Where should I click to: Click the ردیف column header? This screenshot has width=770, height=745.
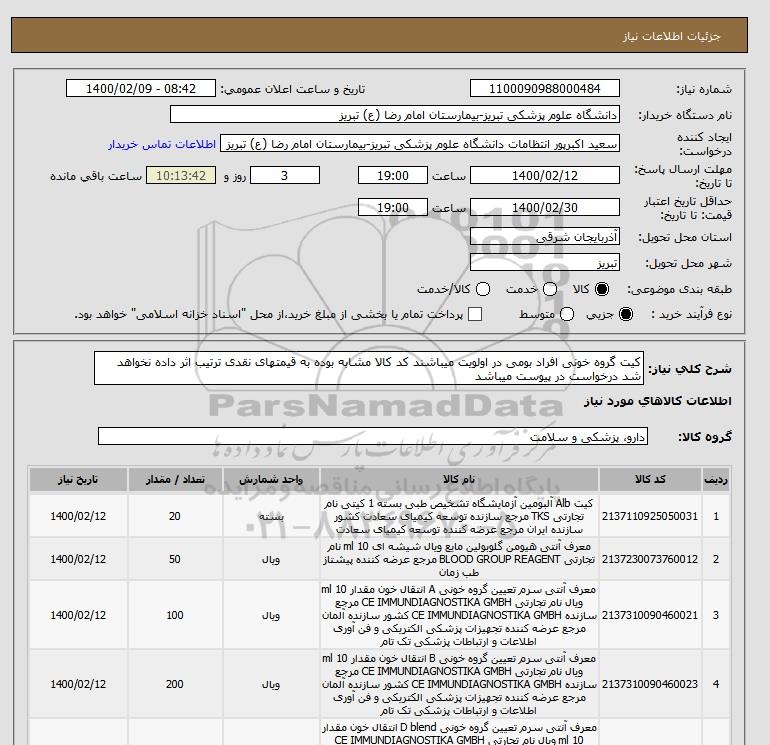pyautogui.click(x=715, y=479)
